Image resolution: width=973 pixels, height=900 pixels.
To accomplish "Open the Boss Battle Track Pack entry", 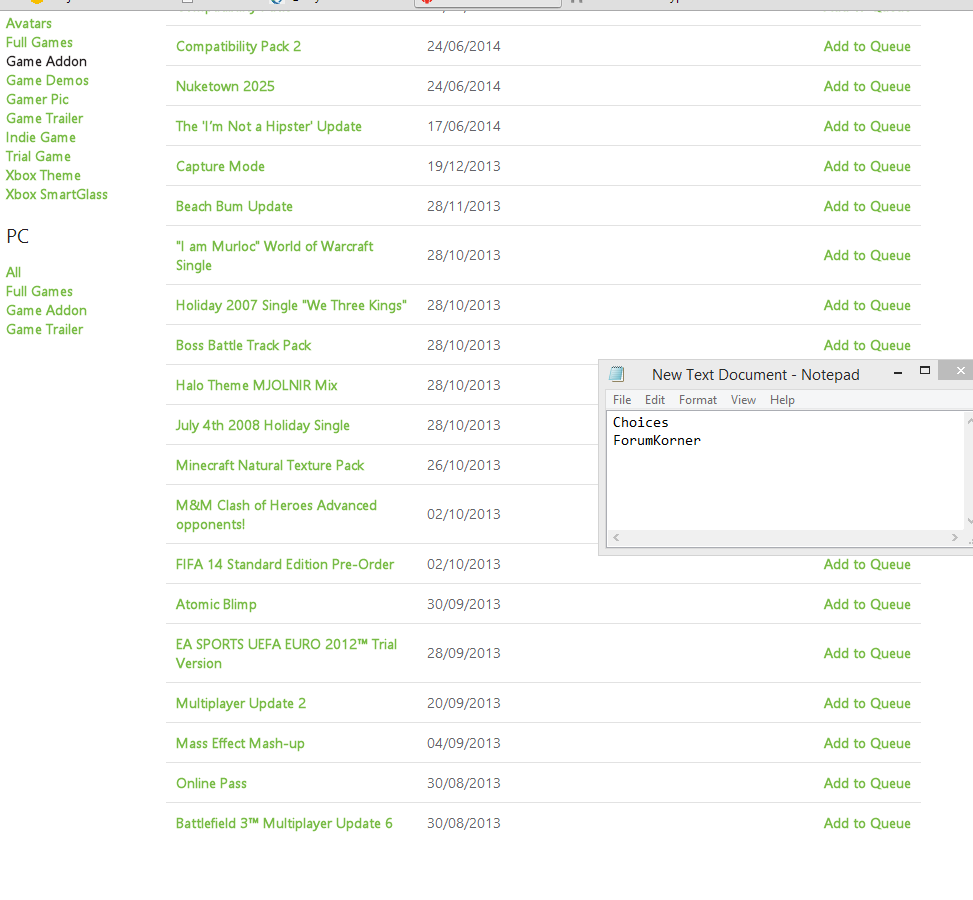I will 243,346.
